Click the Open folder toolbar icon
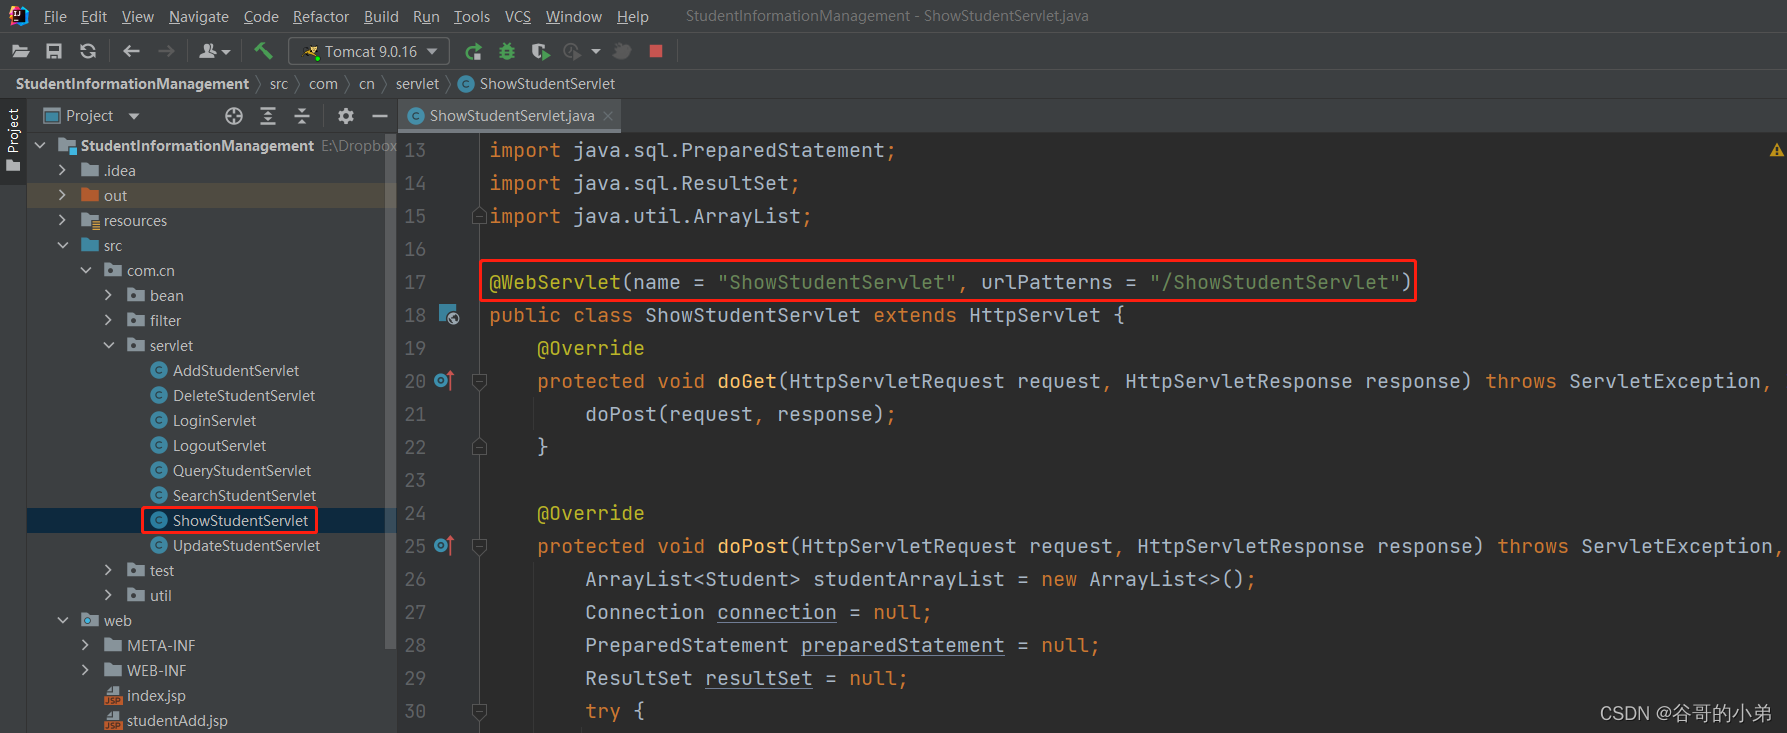Image resolution: width=1787 pixels, height=733 pixels. 20,51
